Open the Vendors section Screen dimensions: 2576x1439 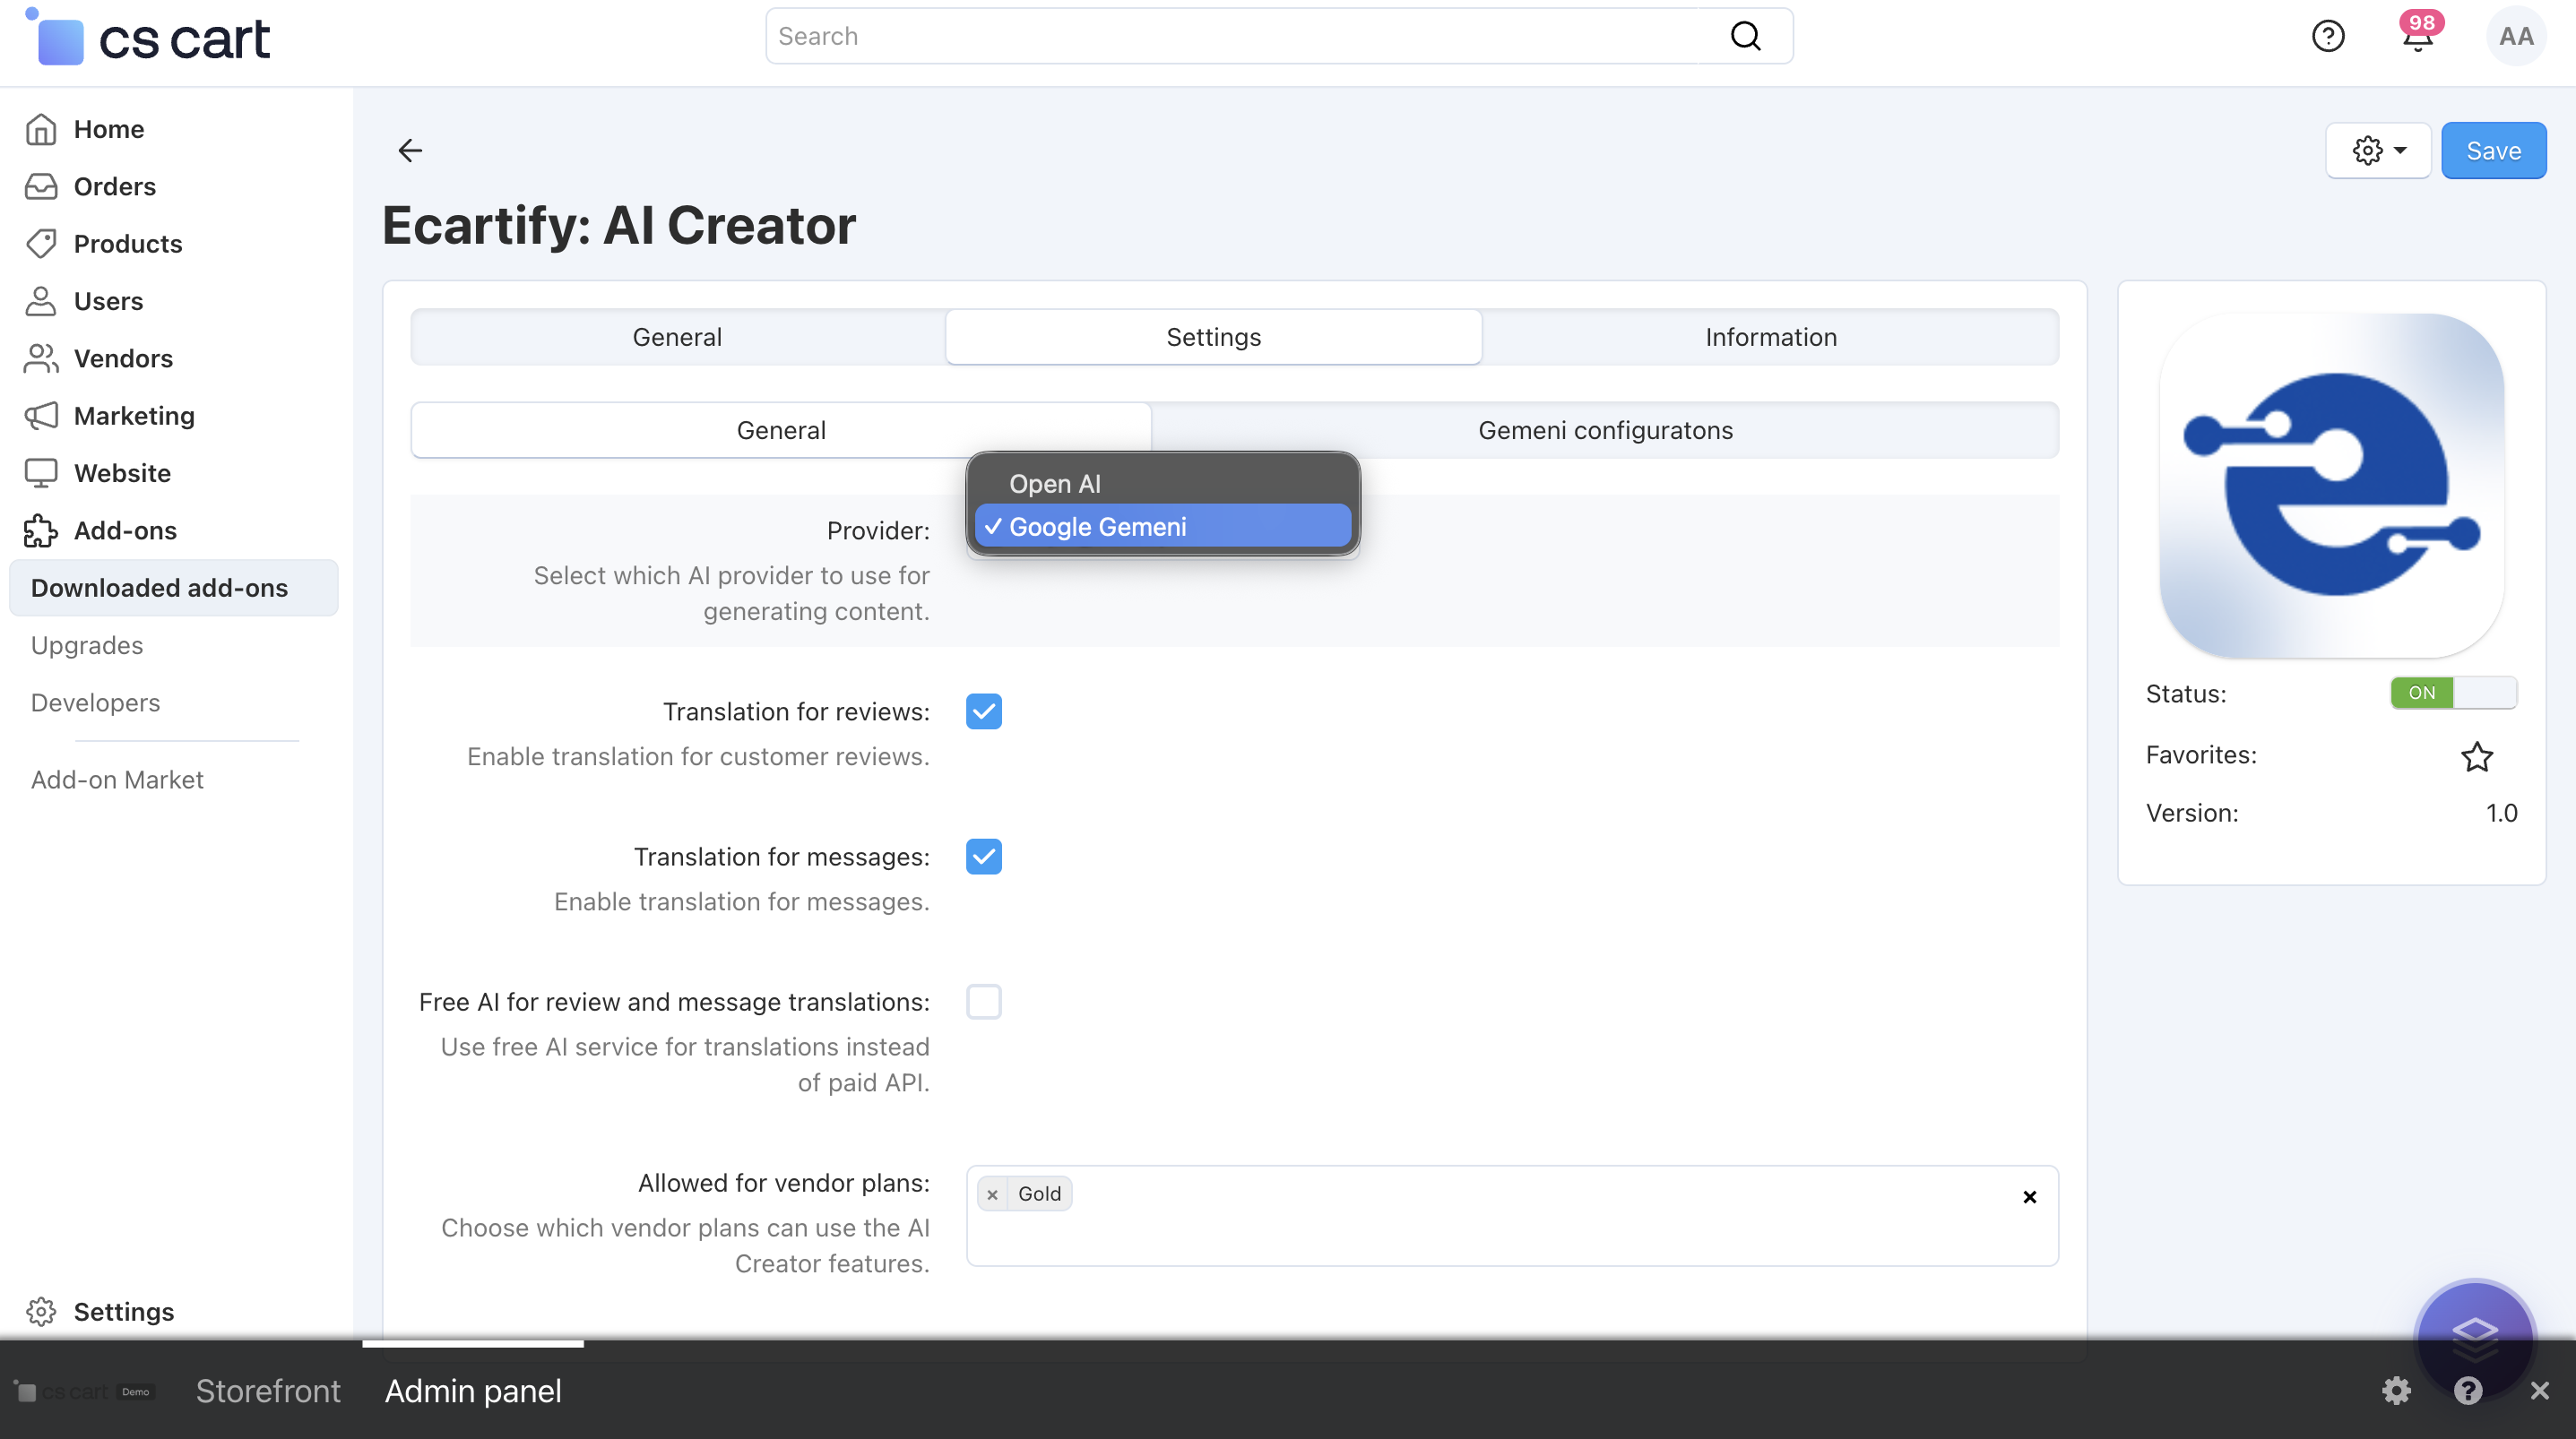pos(124,358)
